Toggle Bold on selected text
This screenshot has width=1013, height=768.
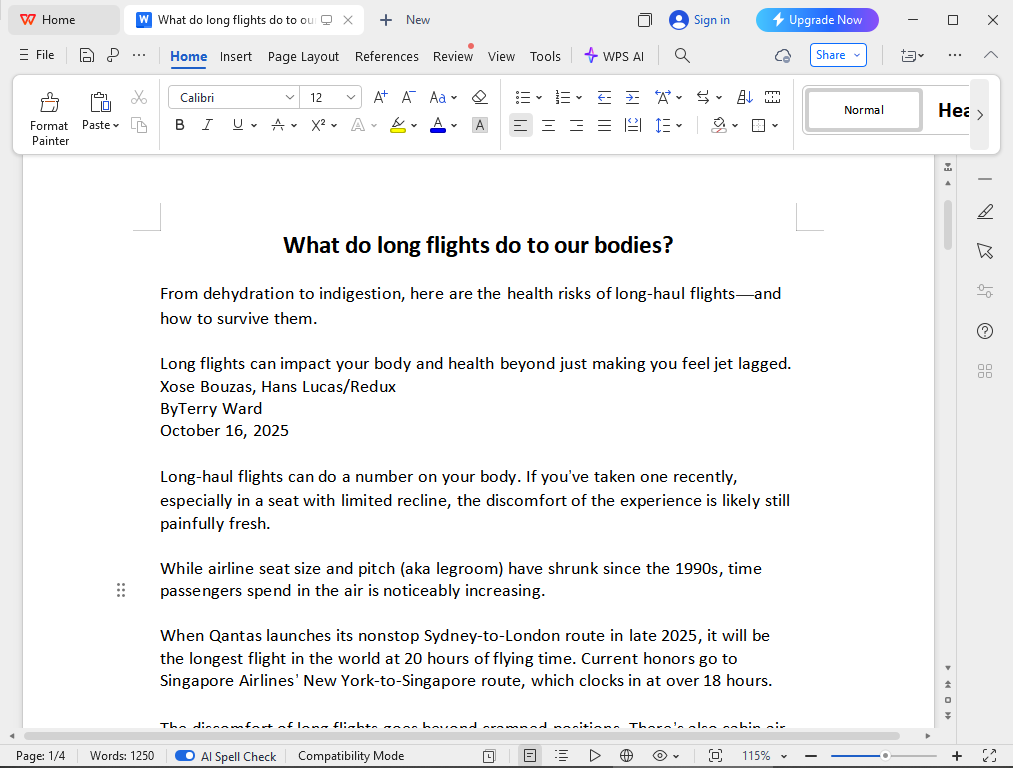[179, 124]
